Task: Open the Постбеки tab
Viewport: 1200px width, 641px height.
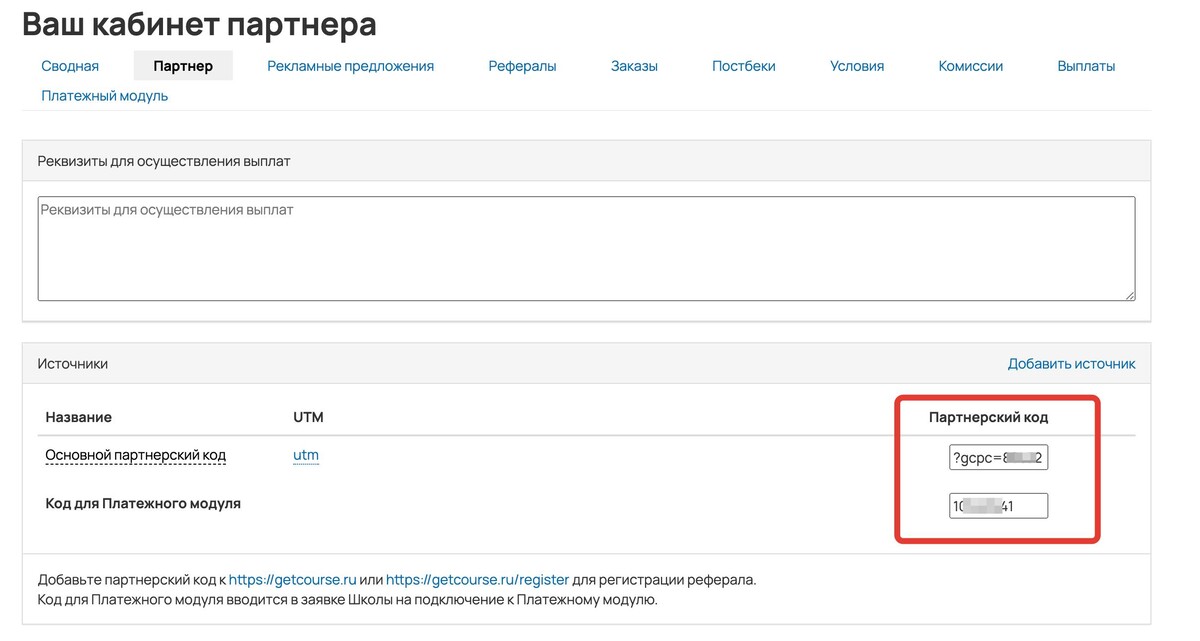Action: click(x=744, y=66)
